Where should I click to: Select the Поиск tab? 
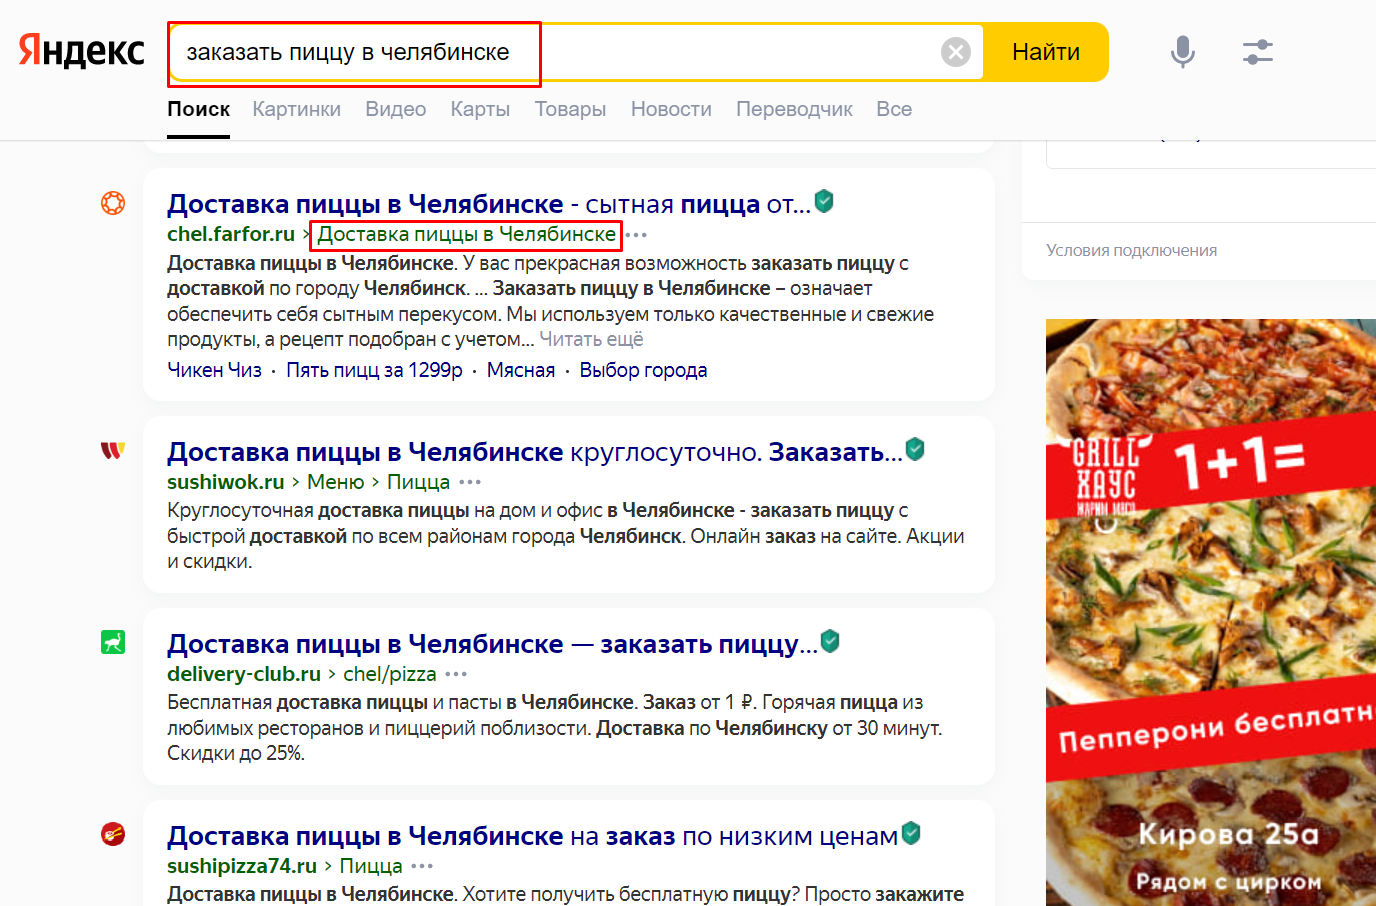pyautogui.click(x=199, y=109)
